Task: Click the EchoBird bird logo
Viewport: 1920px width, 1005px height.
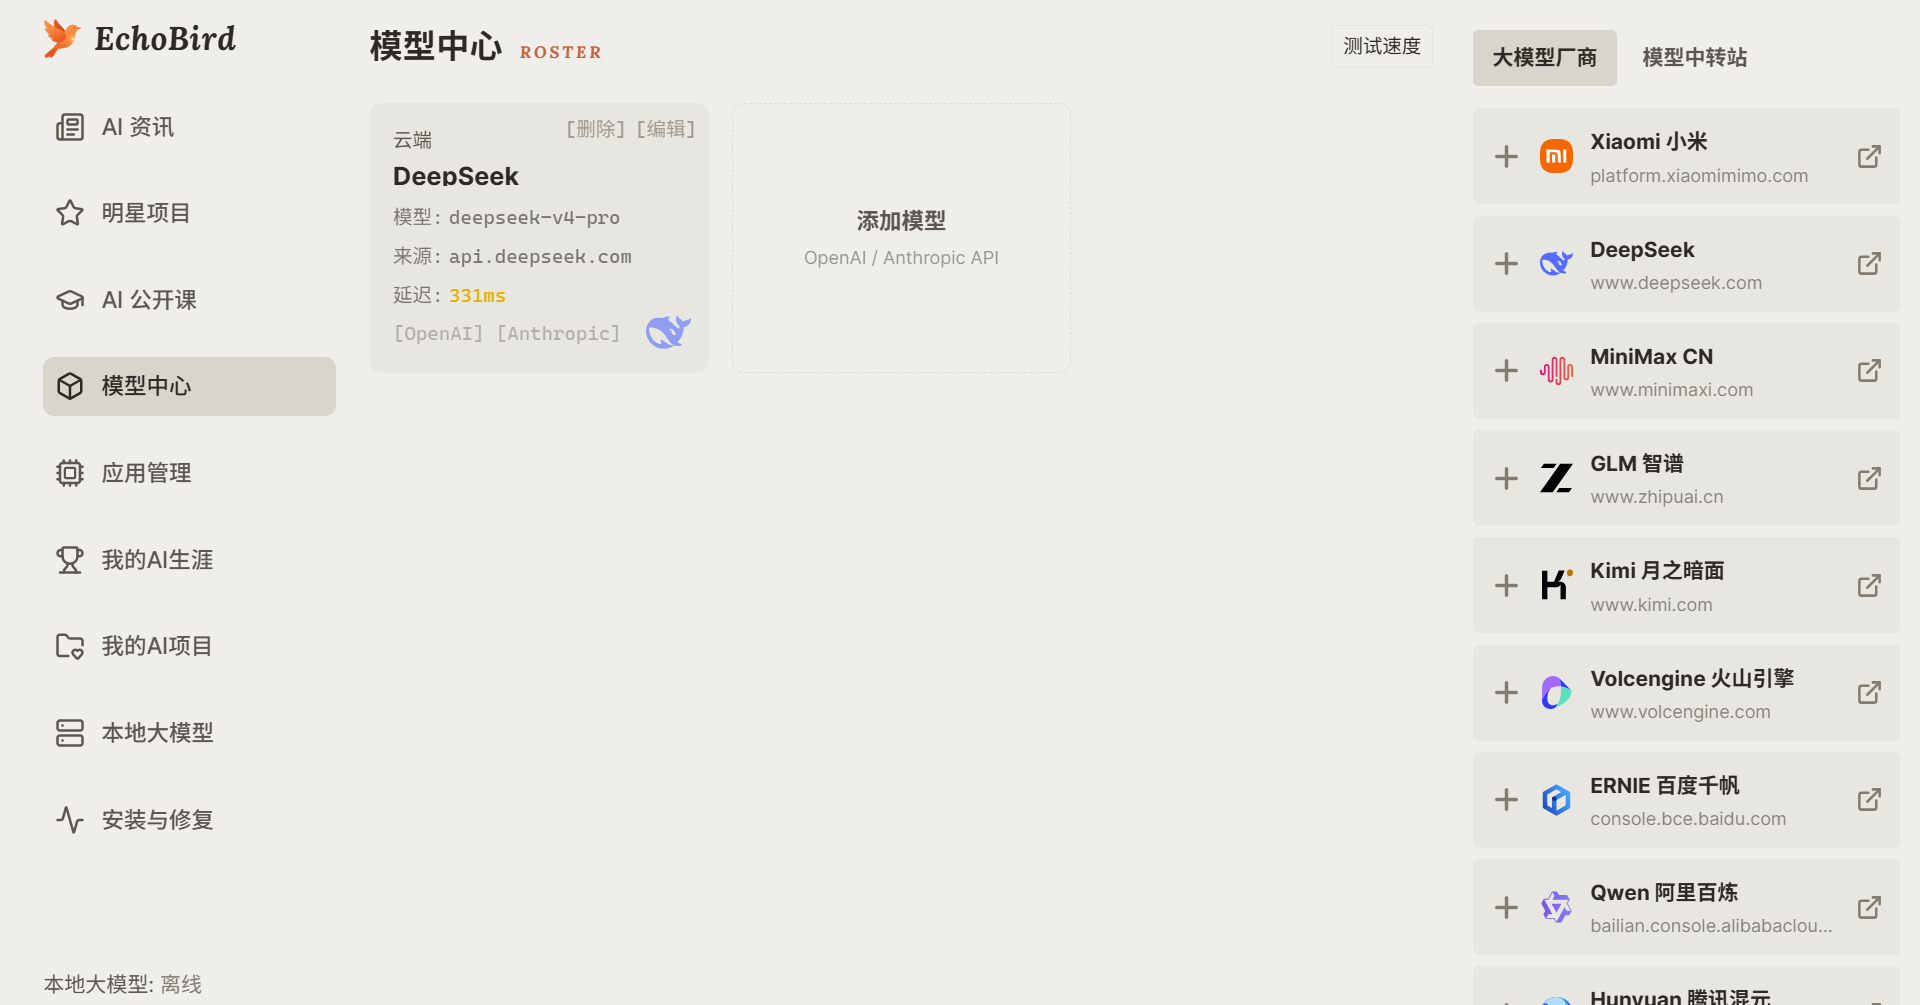Action: (x=62, y=38)
